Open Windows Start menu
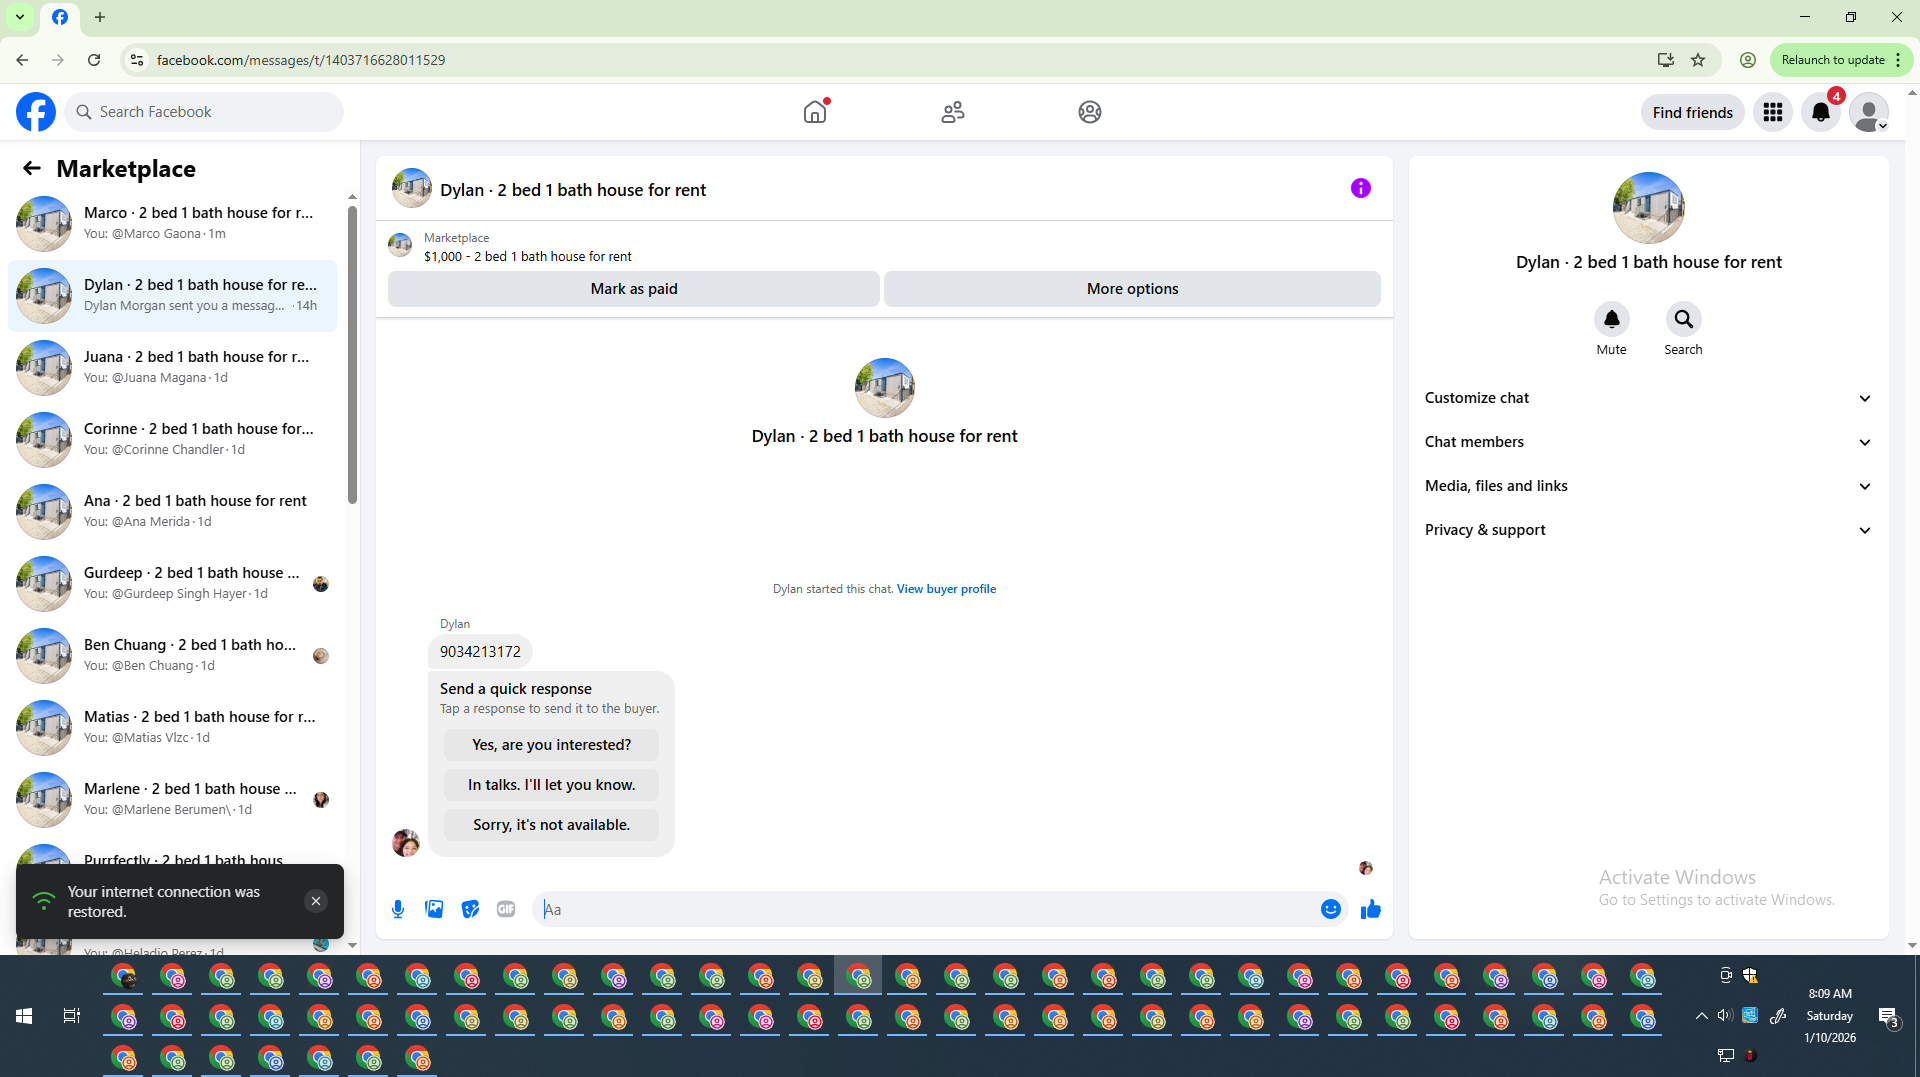This screenshot has width=1920, height=1077. (24, 1016)
